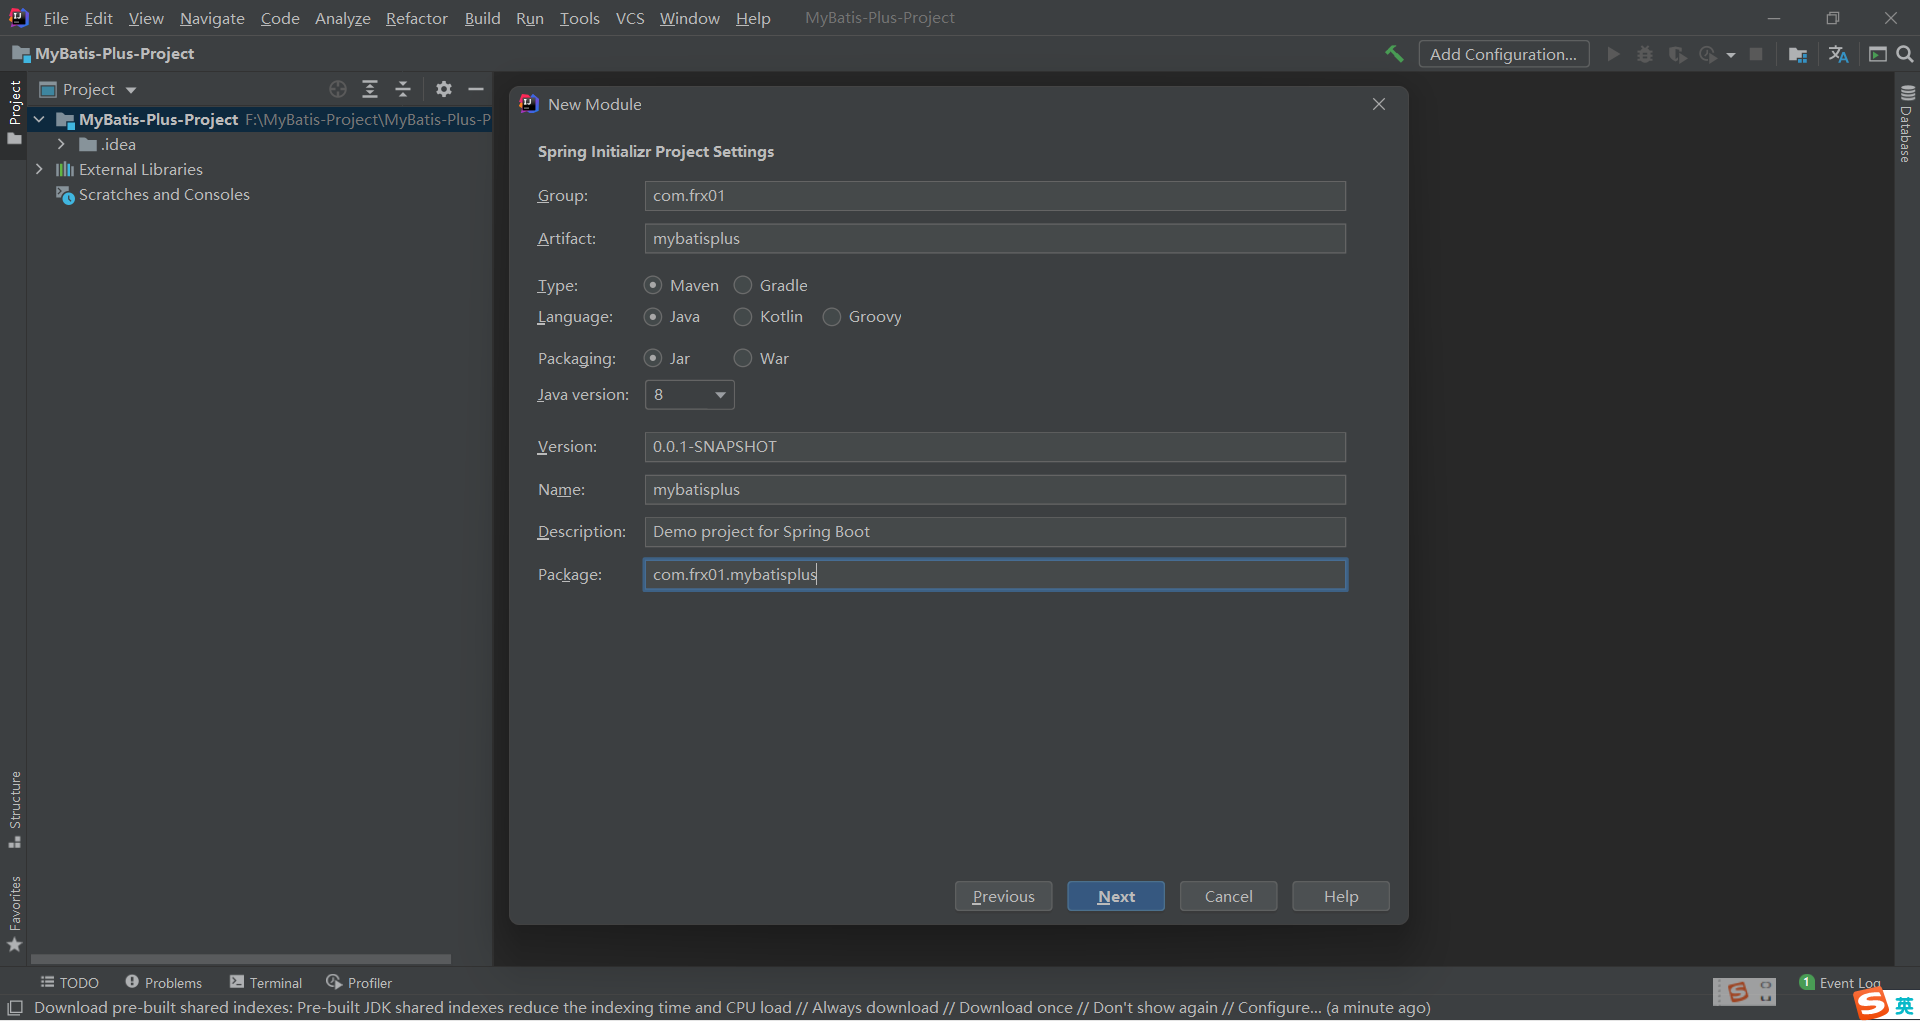Screen dimensions: 1920x1021
Task: Open Project panel settings gear
Action: click(x=444, y=89)
